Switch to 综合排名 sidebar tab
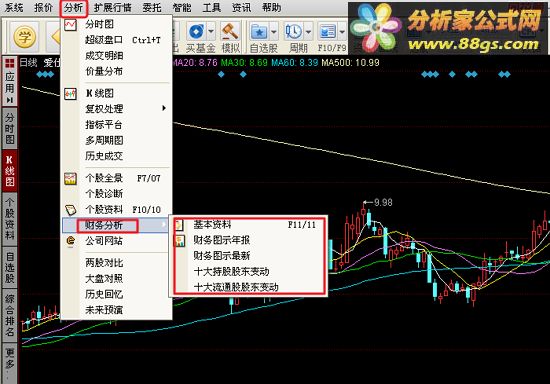 (9, 315)
